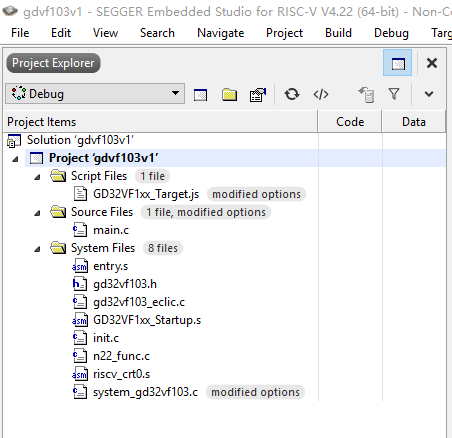
Task: Select GD32VF1xx_Target.js file
Action: (146, 194)
